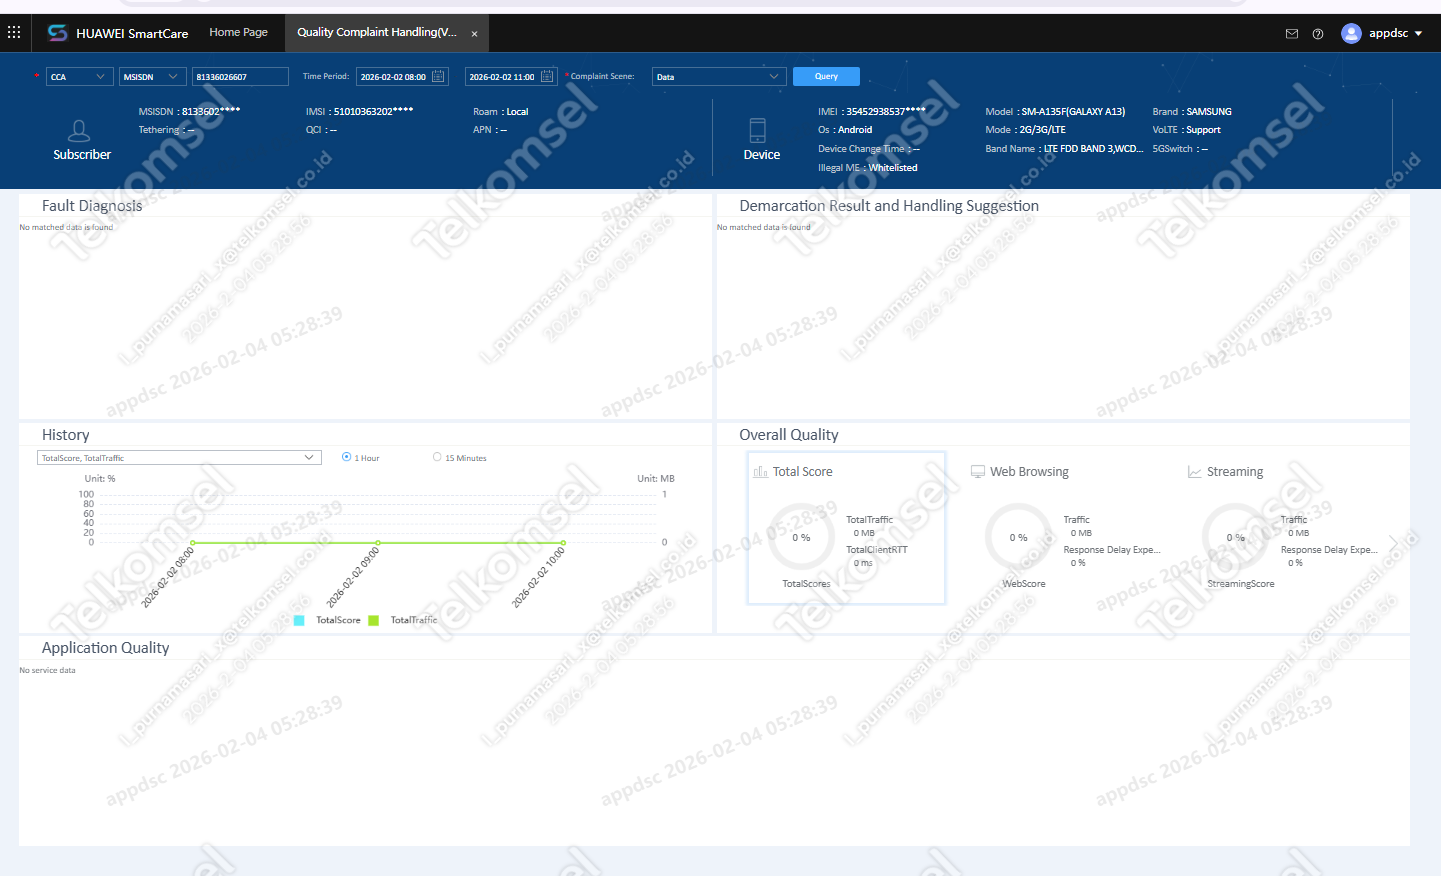
Task: Expand the CCA dropdown
Action: coord(80,77)
